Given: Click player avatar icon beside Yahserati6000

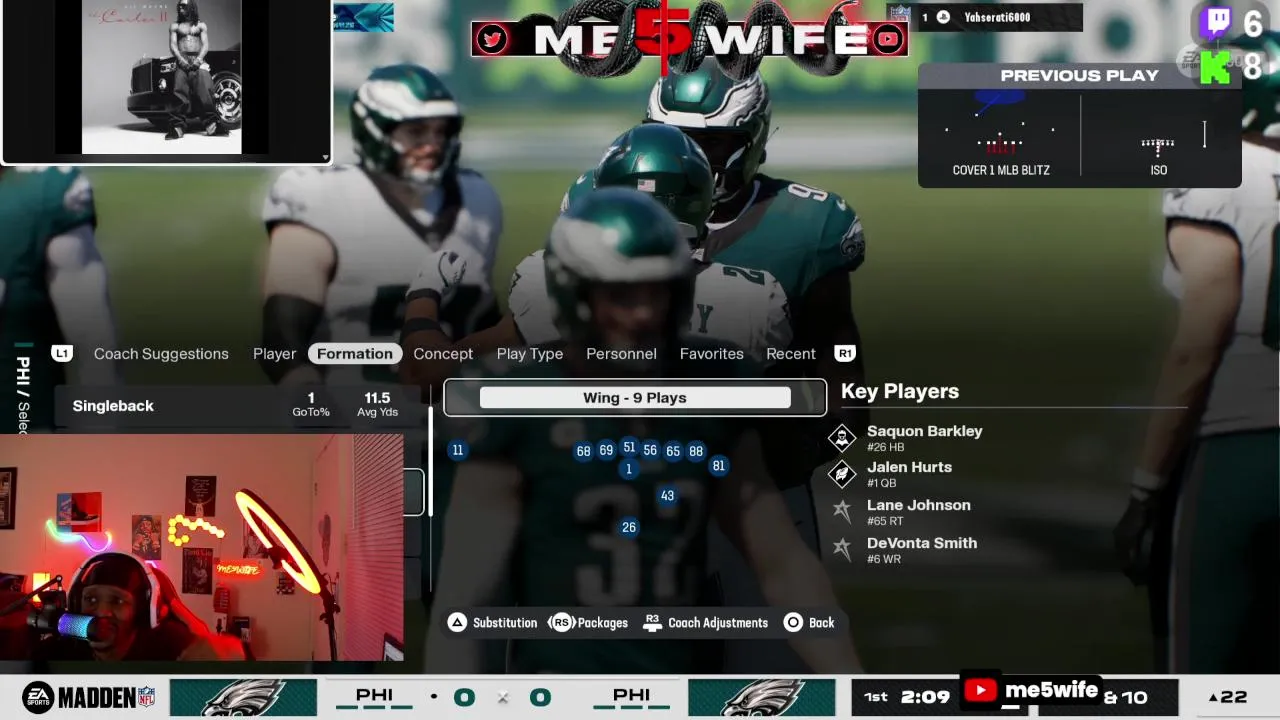Looking at the screenshot, I should [x=943, y=17].
